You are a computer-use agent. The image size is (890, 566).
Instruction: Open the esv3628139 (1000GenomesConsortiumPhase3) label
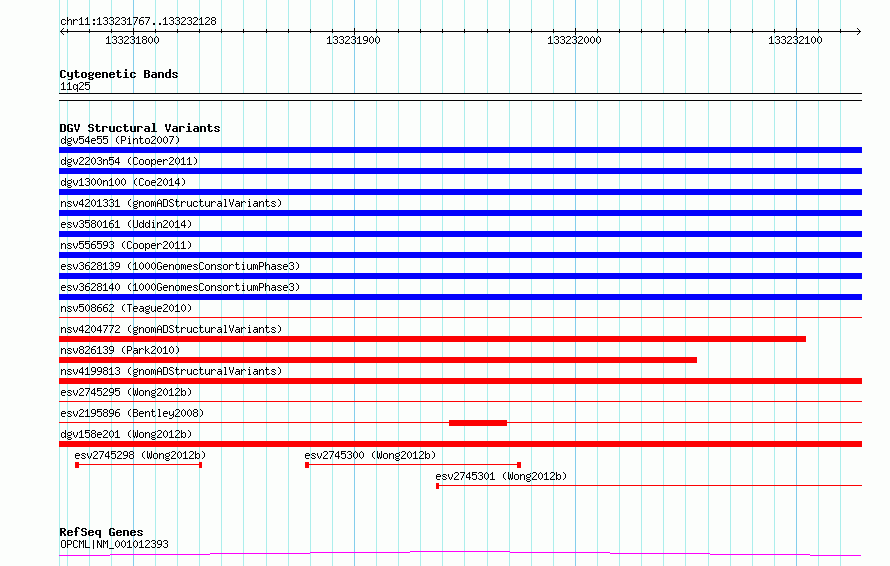[x=180, y=266]
